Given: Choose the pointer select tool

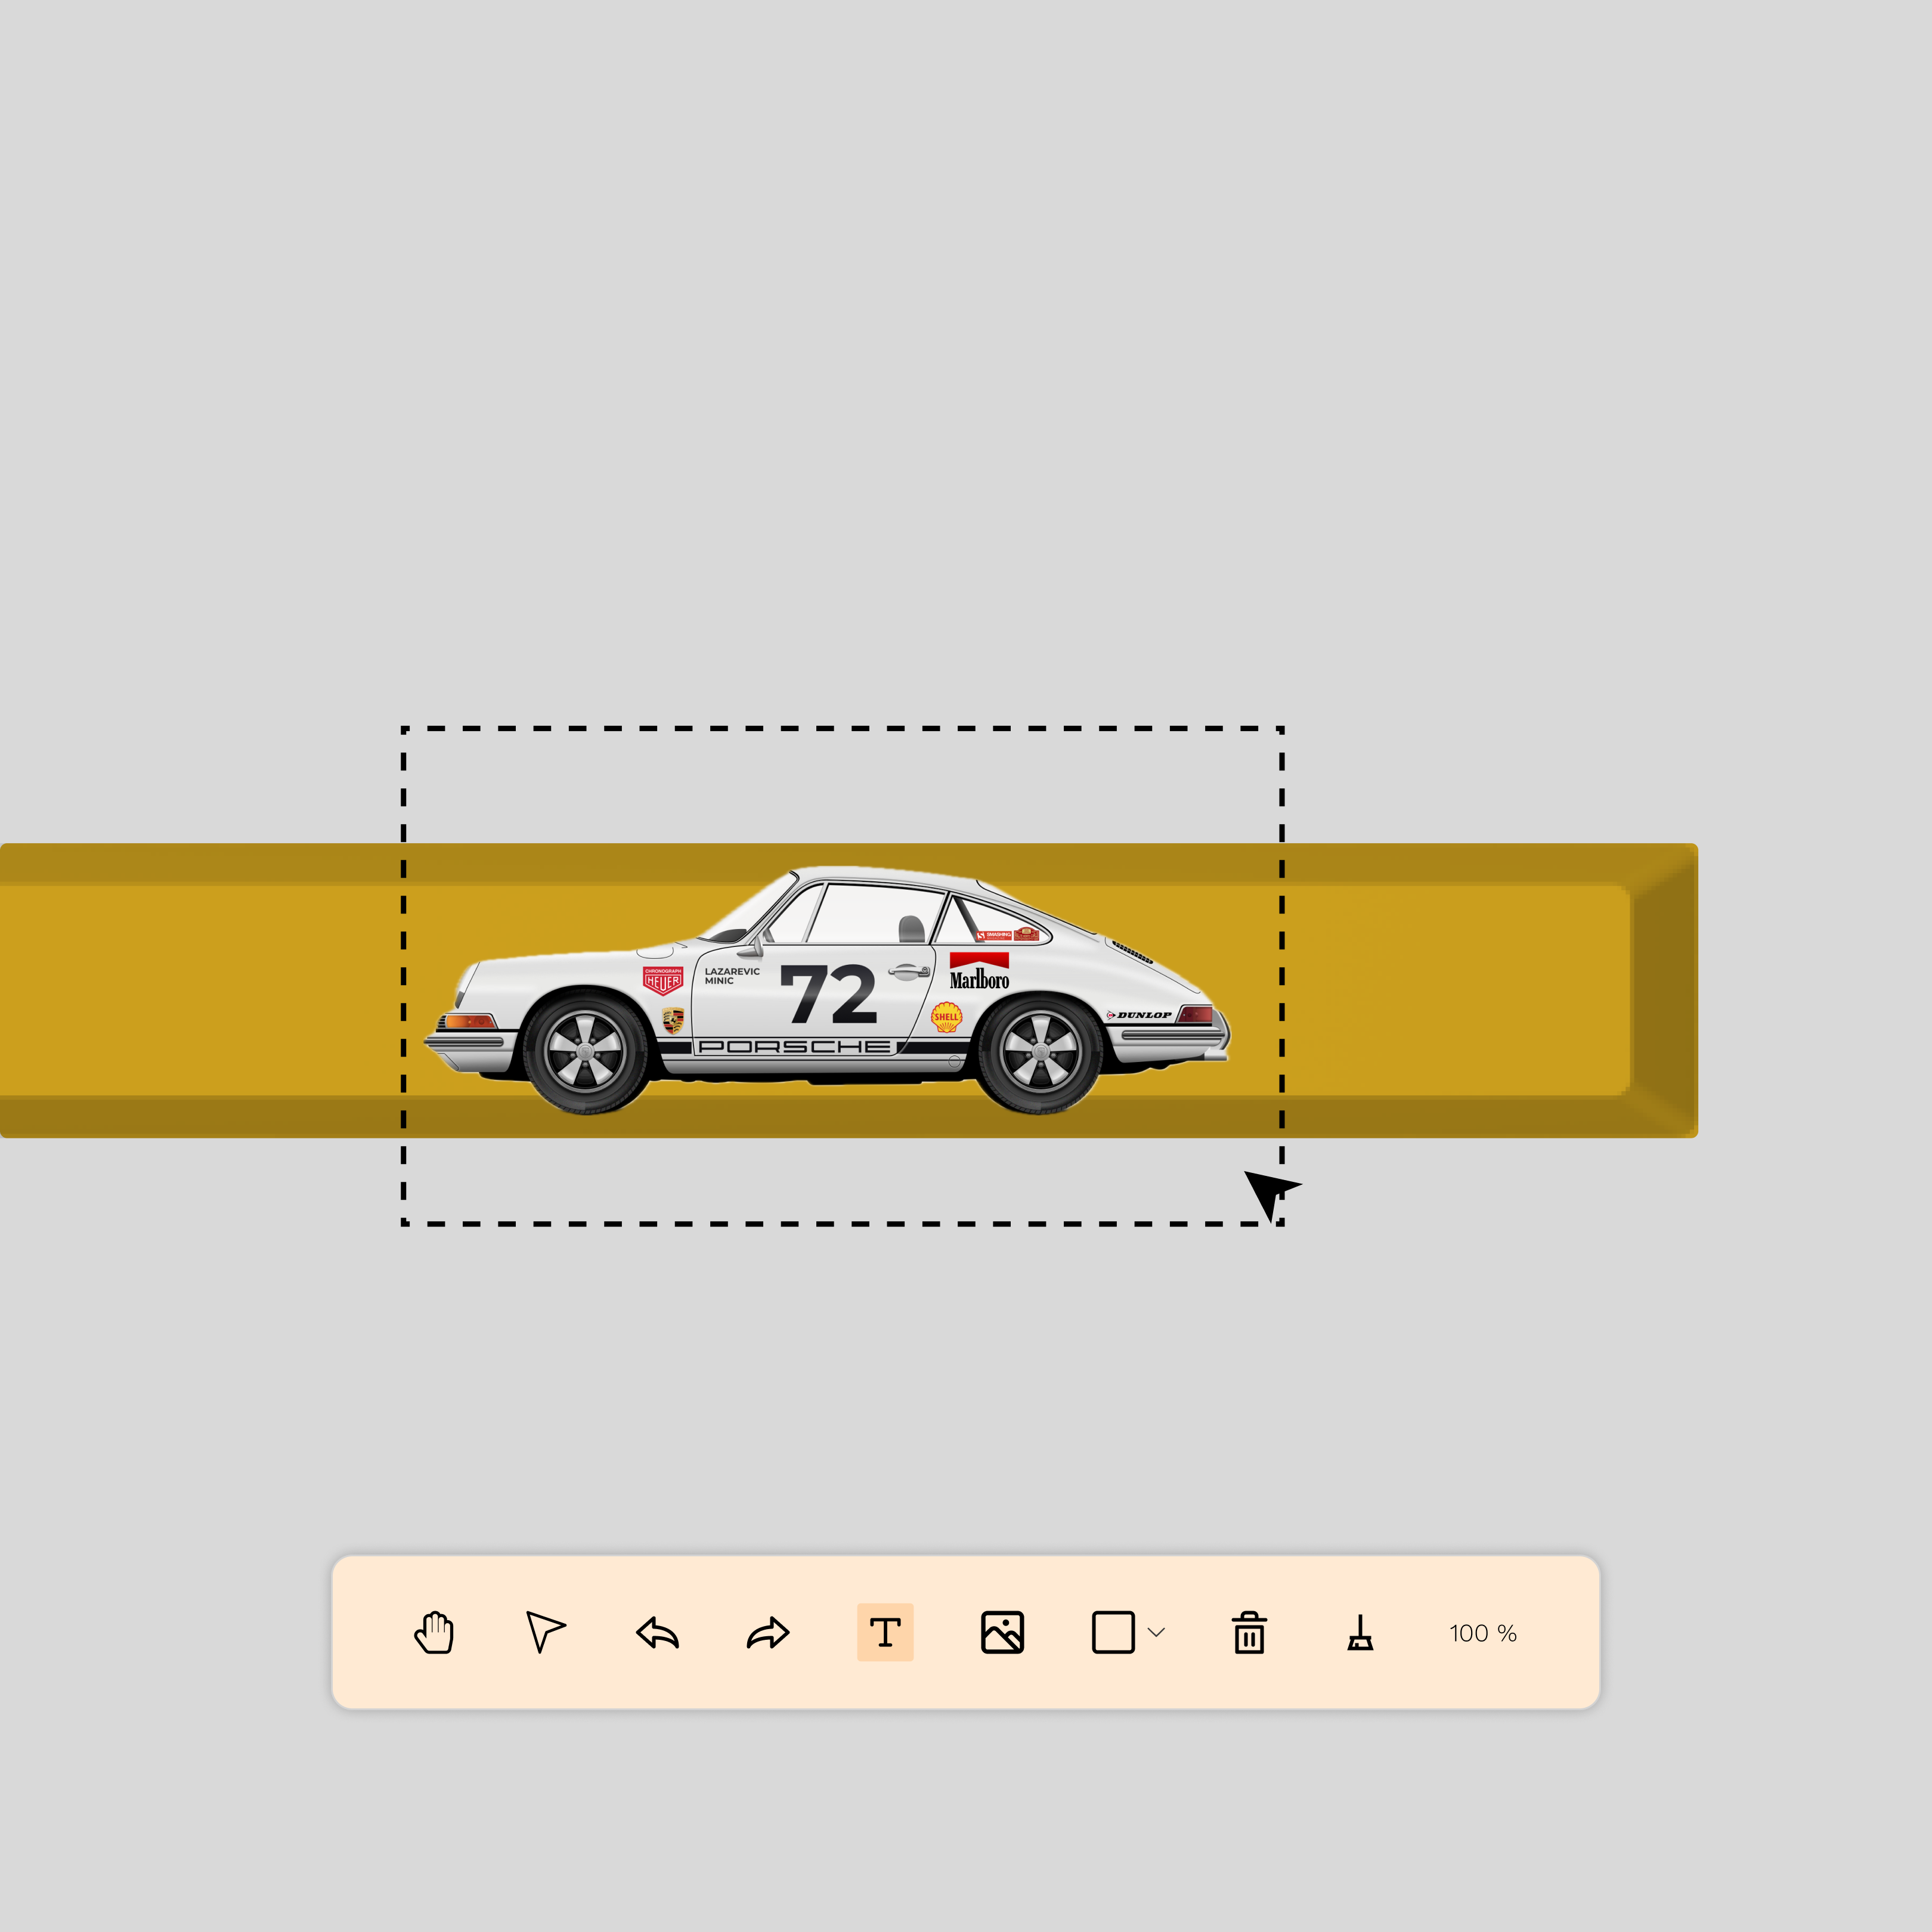Looking at the screenshot, I should tap(545, 1632).
